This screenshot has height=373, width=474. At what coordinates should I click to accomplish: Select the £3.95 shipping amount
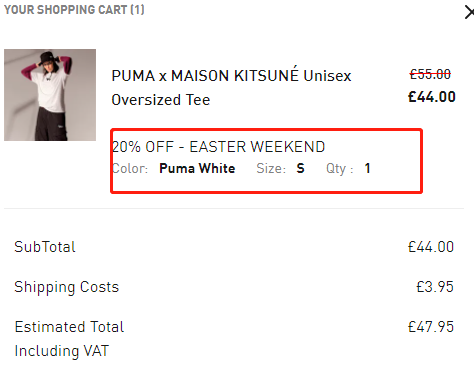(x=435, y=287)
